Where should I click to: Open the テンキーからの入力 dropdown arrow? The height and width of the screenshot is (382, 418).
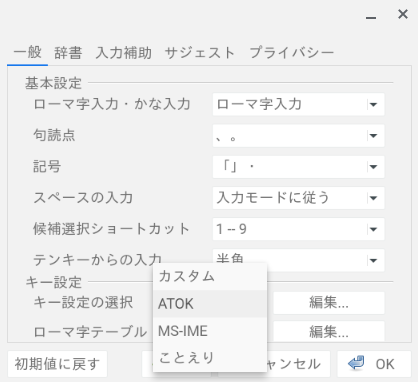coord(374,260)
